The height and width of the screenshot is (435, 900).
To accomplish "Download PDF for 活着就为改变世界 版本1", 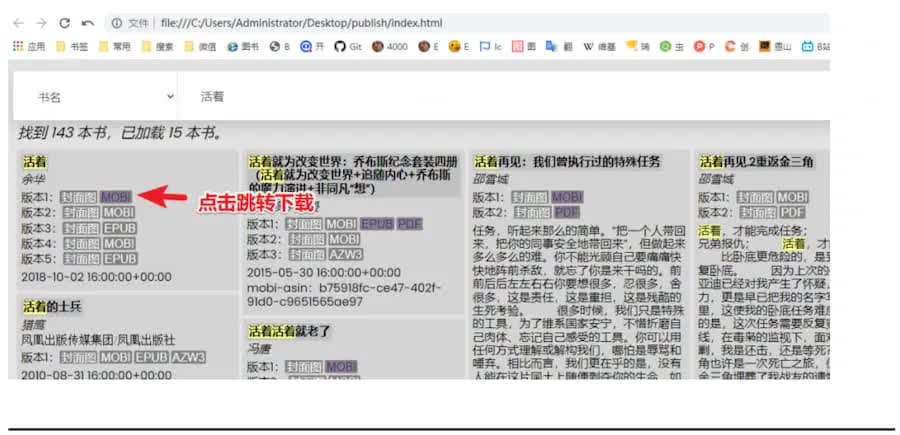I will (410, 224).
